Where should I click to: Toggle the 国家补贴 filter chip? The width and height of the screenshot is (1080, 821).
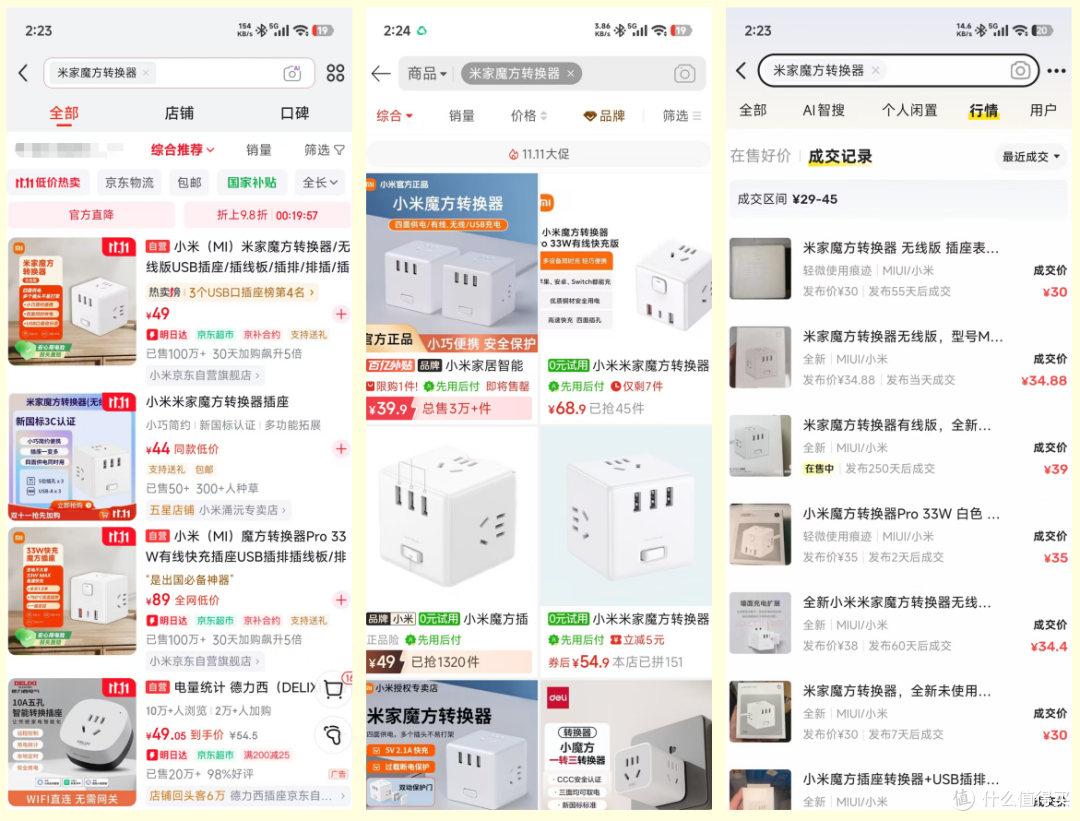tap(252, 183)
